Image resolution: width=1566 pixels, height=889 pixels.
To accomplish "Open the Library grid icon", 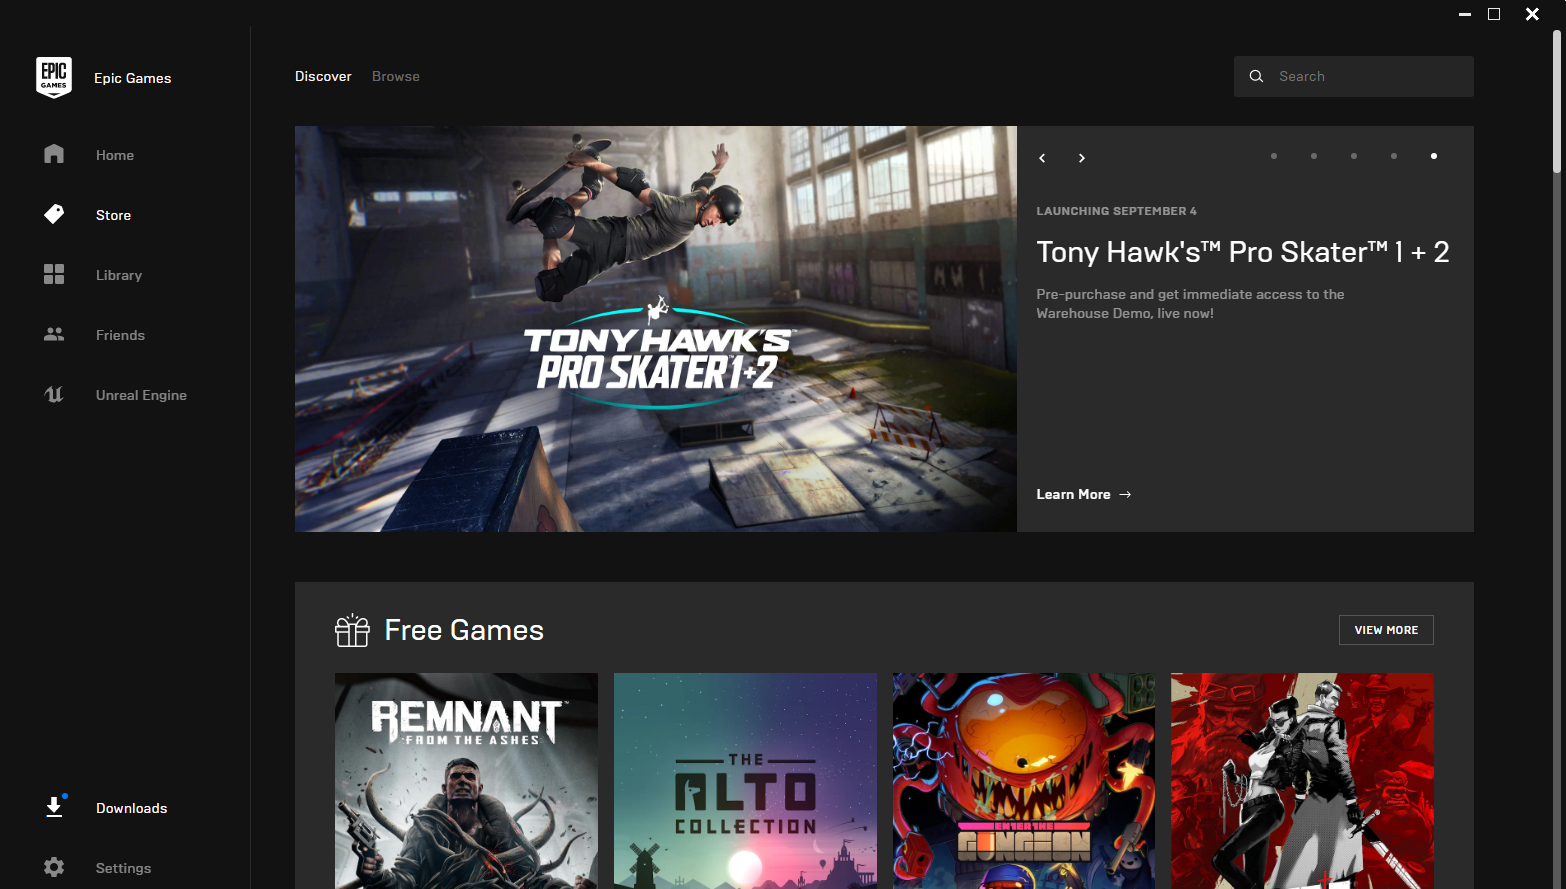I will pos(54,274).
